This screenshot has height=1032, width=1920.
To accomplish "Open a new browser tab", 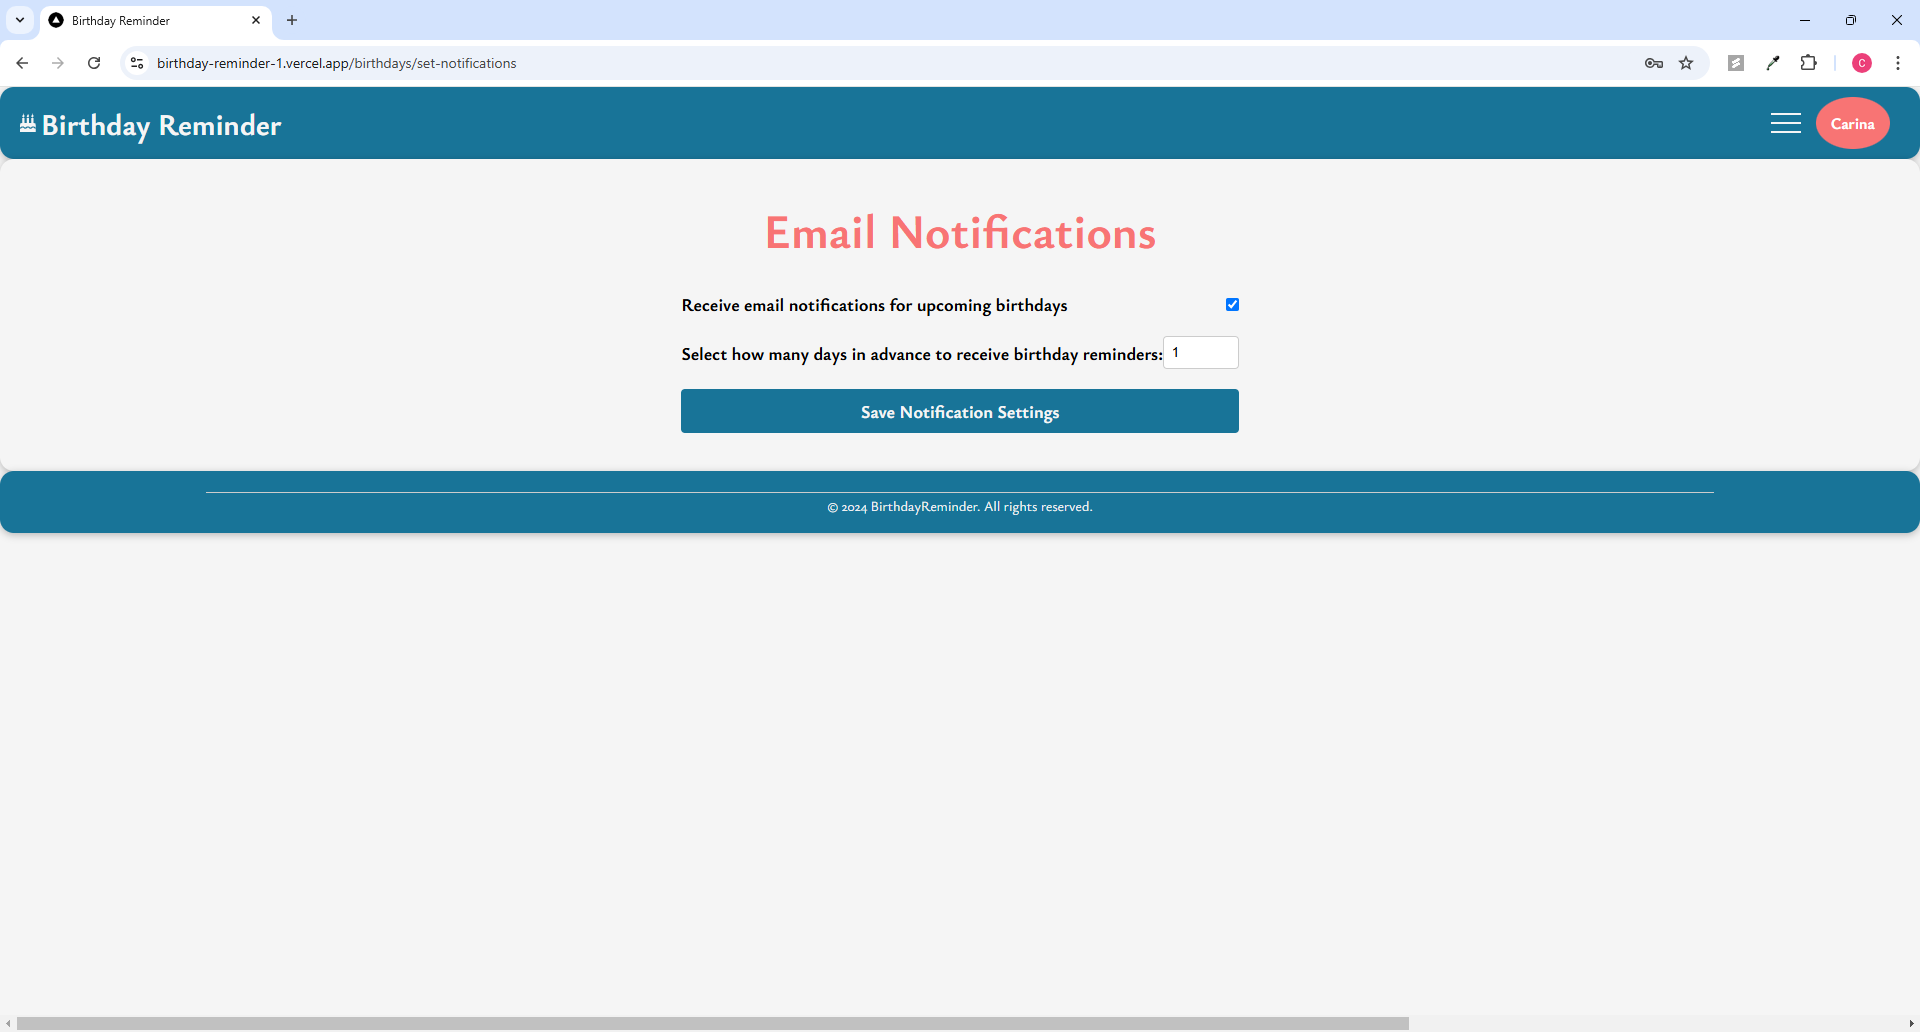I will (292, 20).
